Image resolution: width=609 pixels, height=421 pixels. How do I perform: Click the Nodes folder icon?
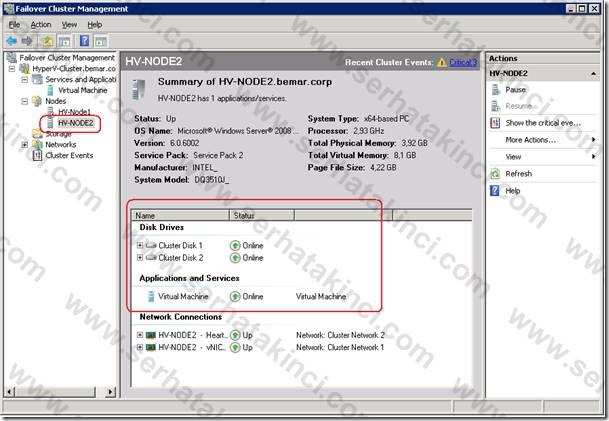[37, 101]
